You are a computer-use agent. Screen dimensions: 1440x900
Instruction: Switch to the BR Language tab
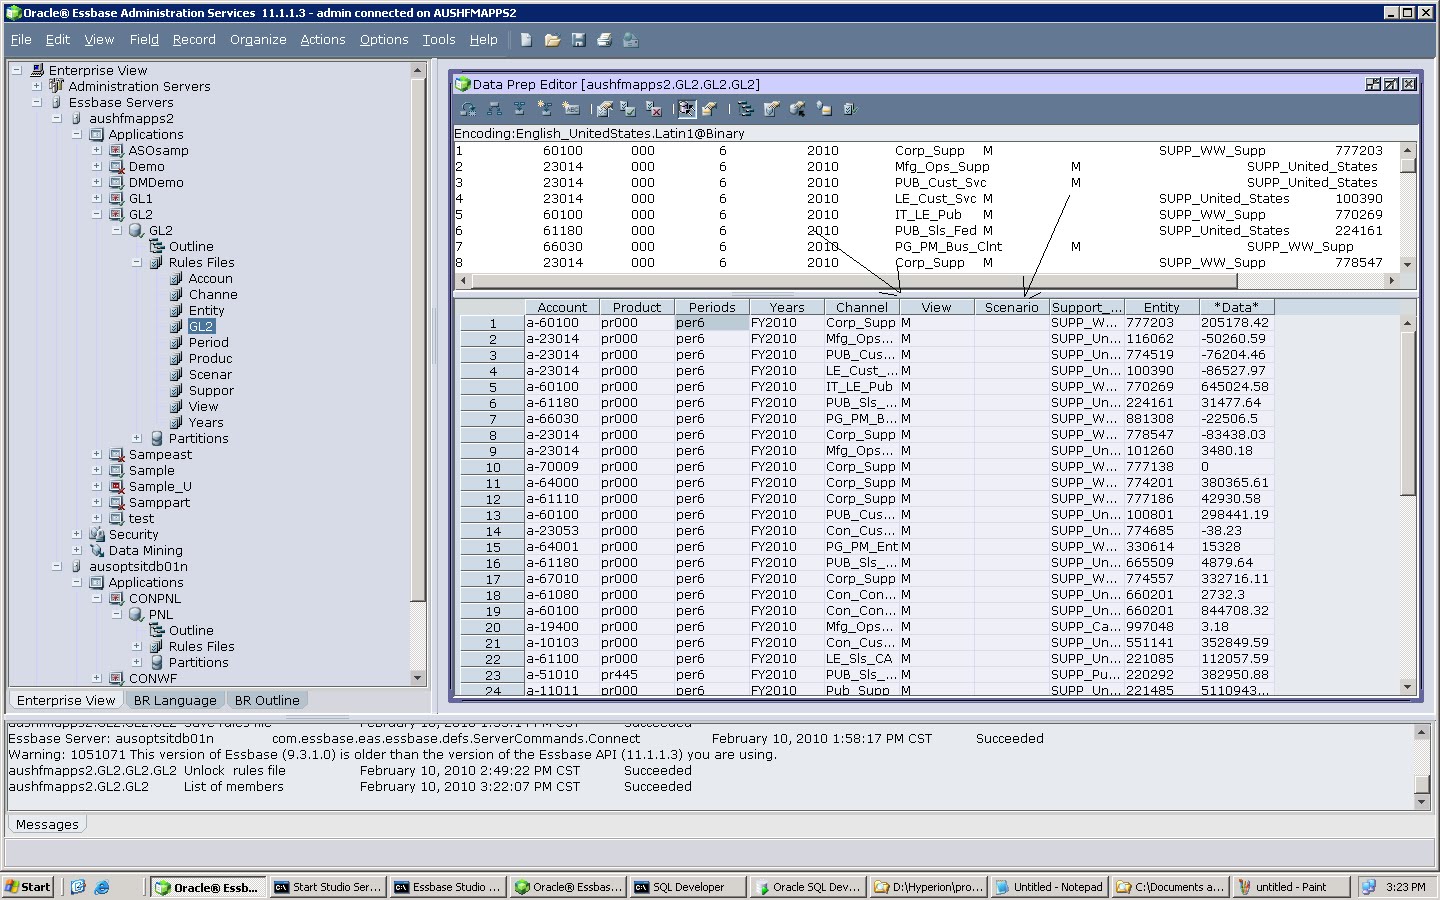click(175, 700)
